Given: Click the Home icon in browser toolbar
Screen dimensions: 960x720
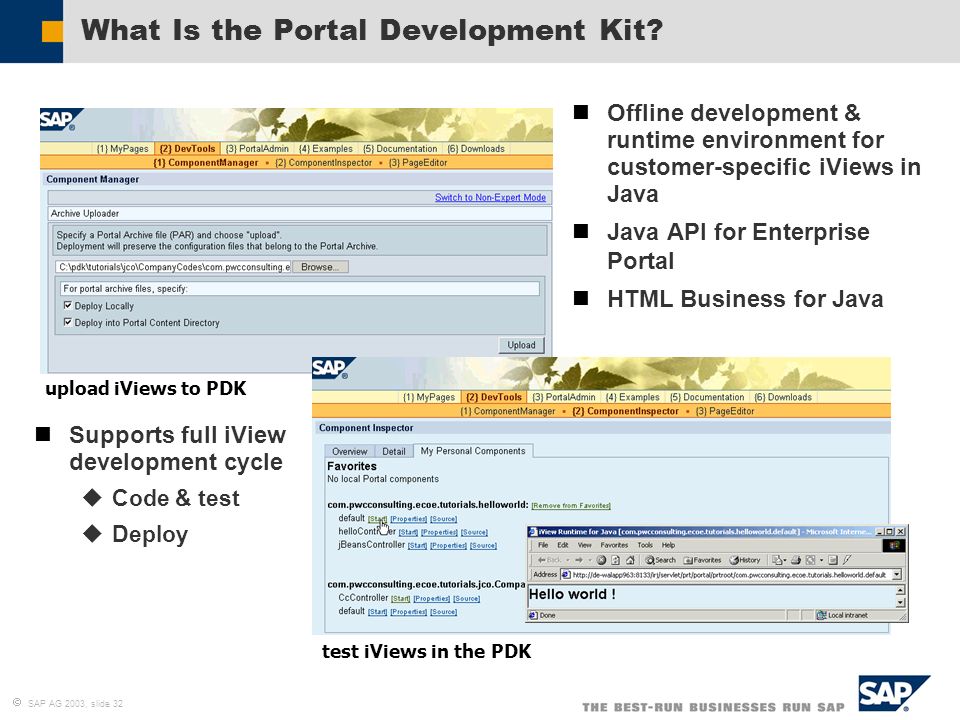Looking at the screenshot, I should tap(630, 560).
